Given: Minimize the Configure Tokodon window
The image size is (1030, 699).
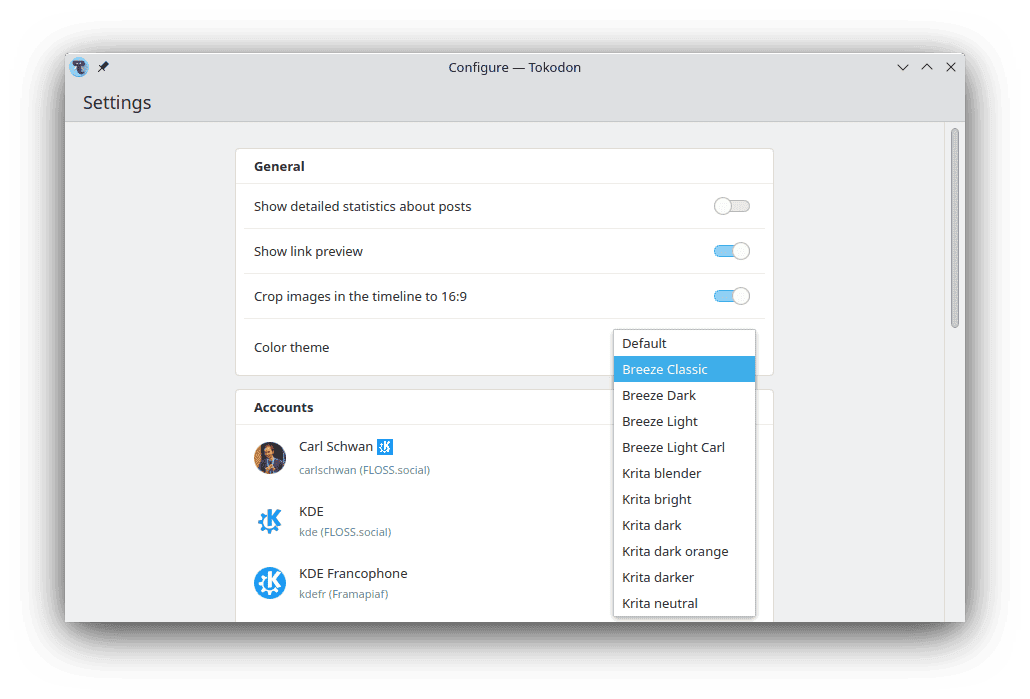Looking at the screenshot, I should click(903, 67).
